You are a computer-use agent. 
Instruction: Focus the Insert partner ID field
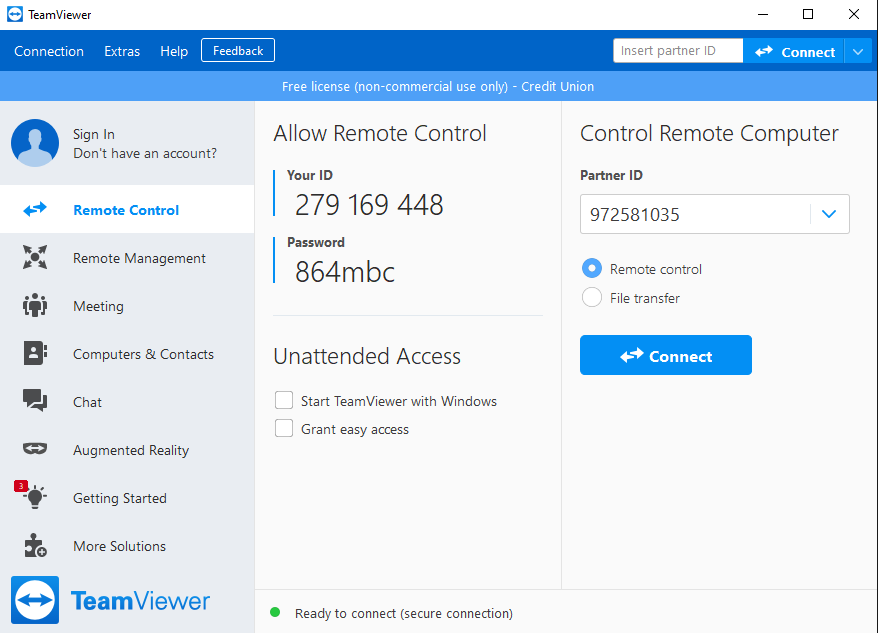(x=678, y=50)
